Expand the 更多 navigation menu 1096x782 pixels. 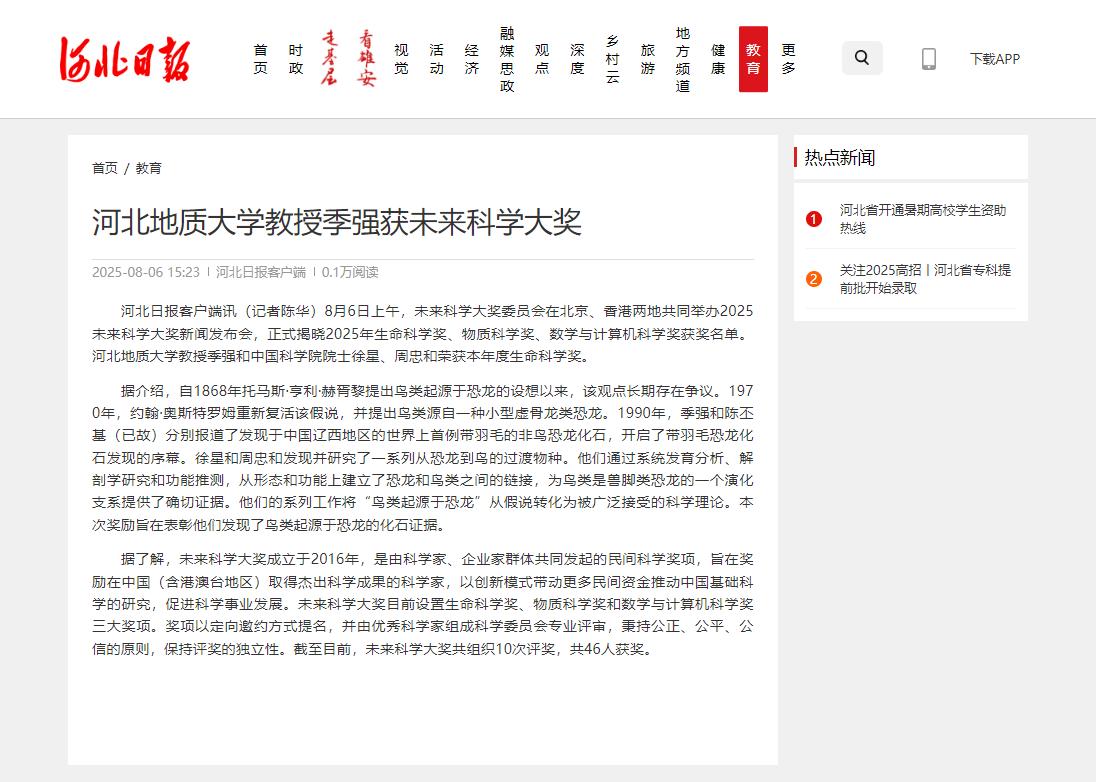click(788, 59)
